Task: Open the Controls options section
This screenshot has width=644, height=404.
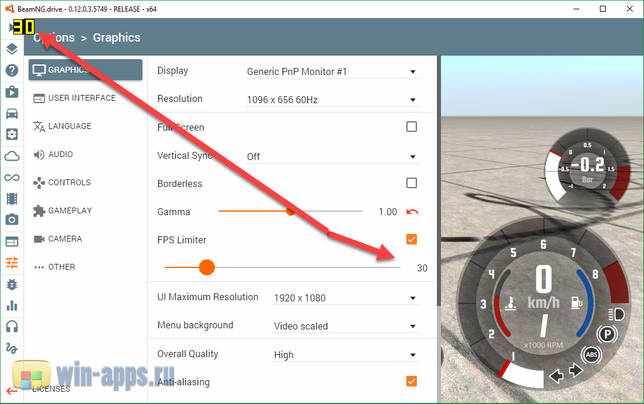Action: 85,182
